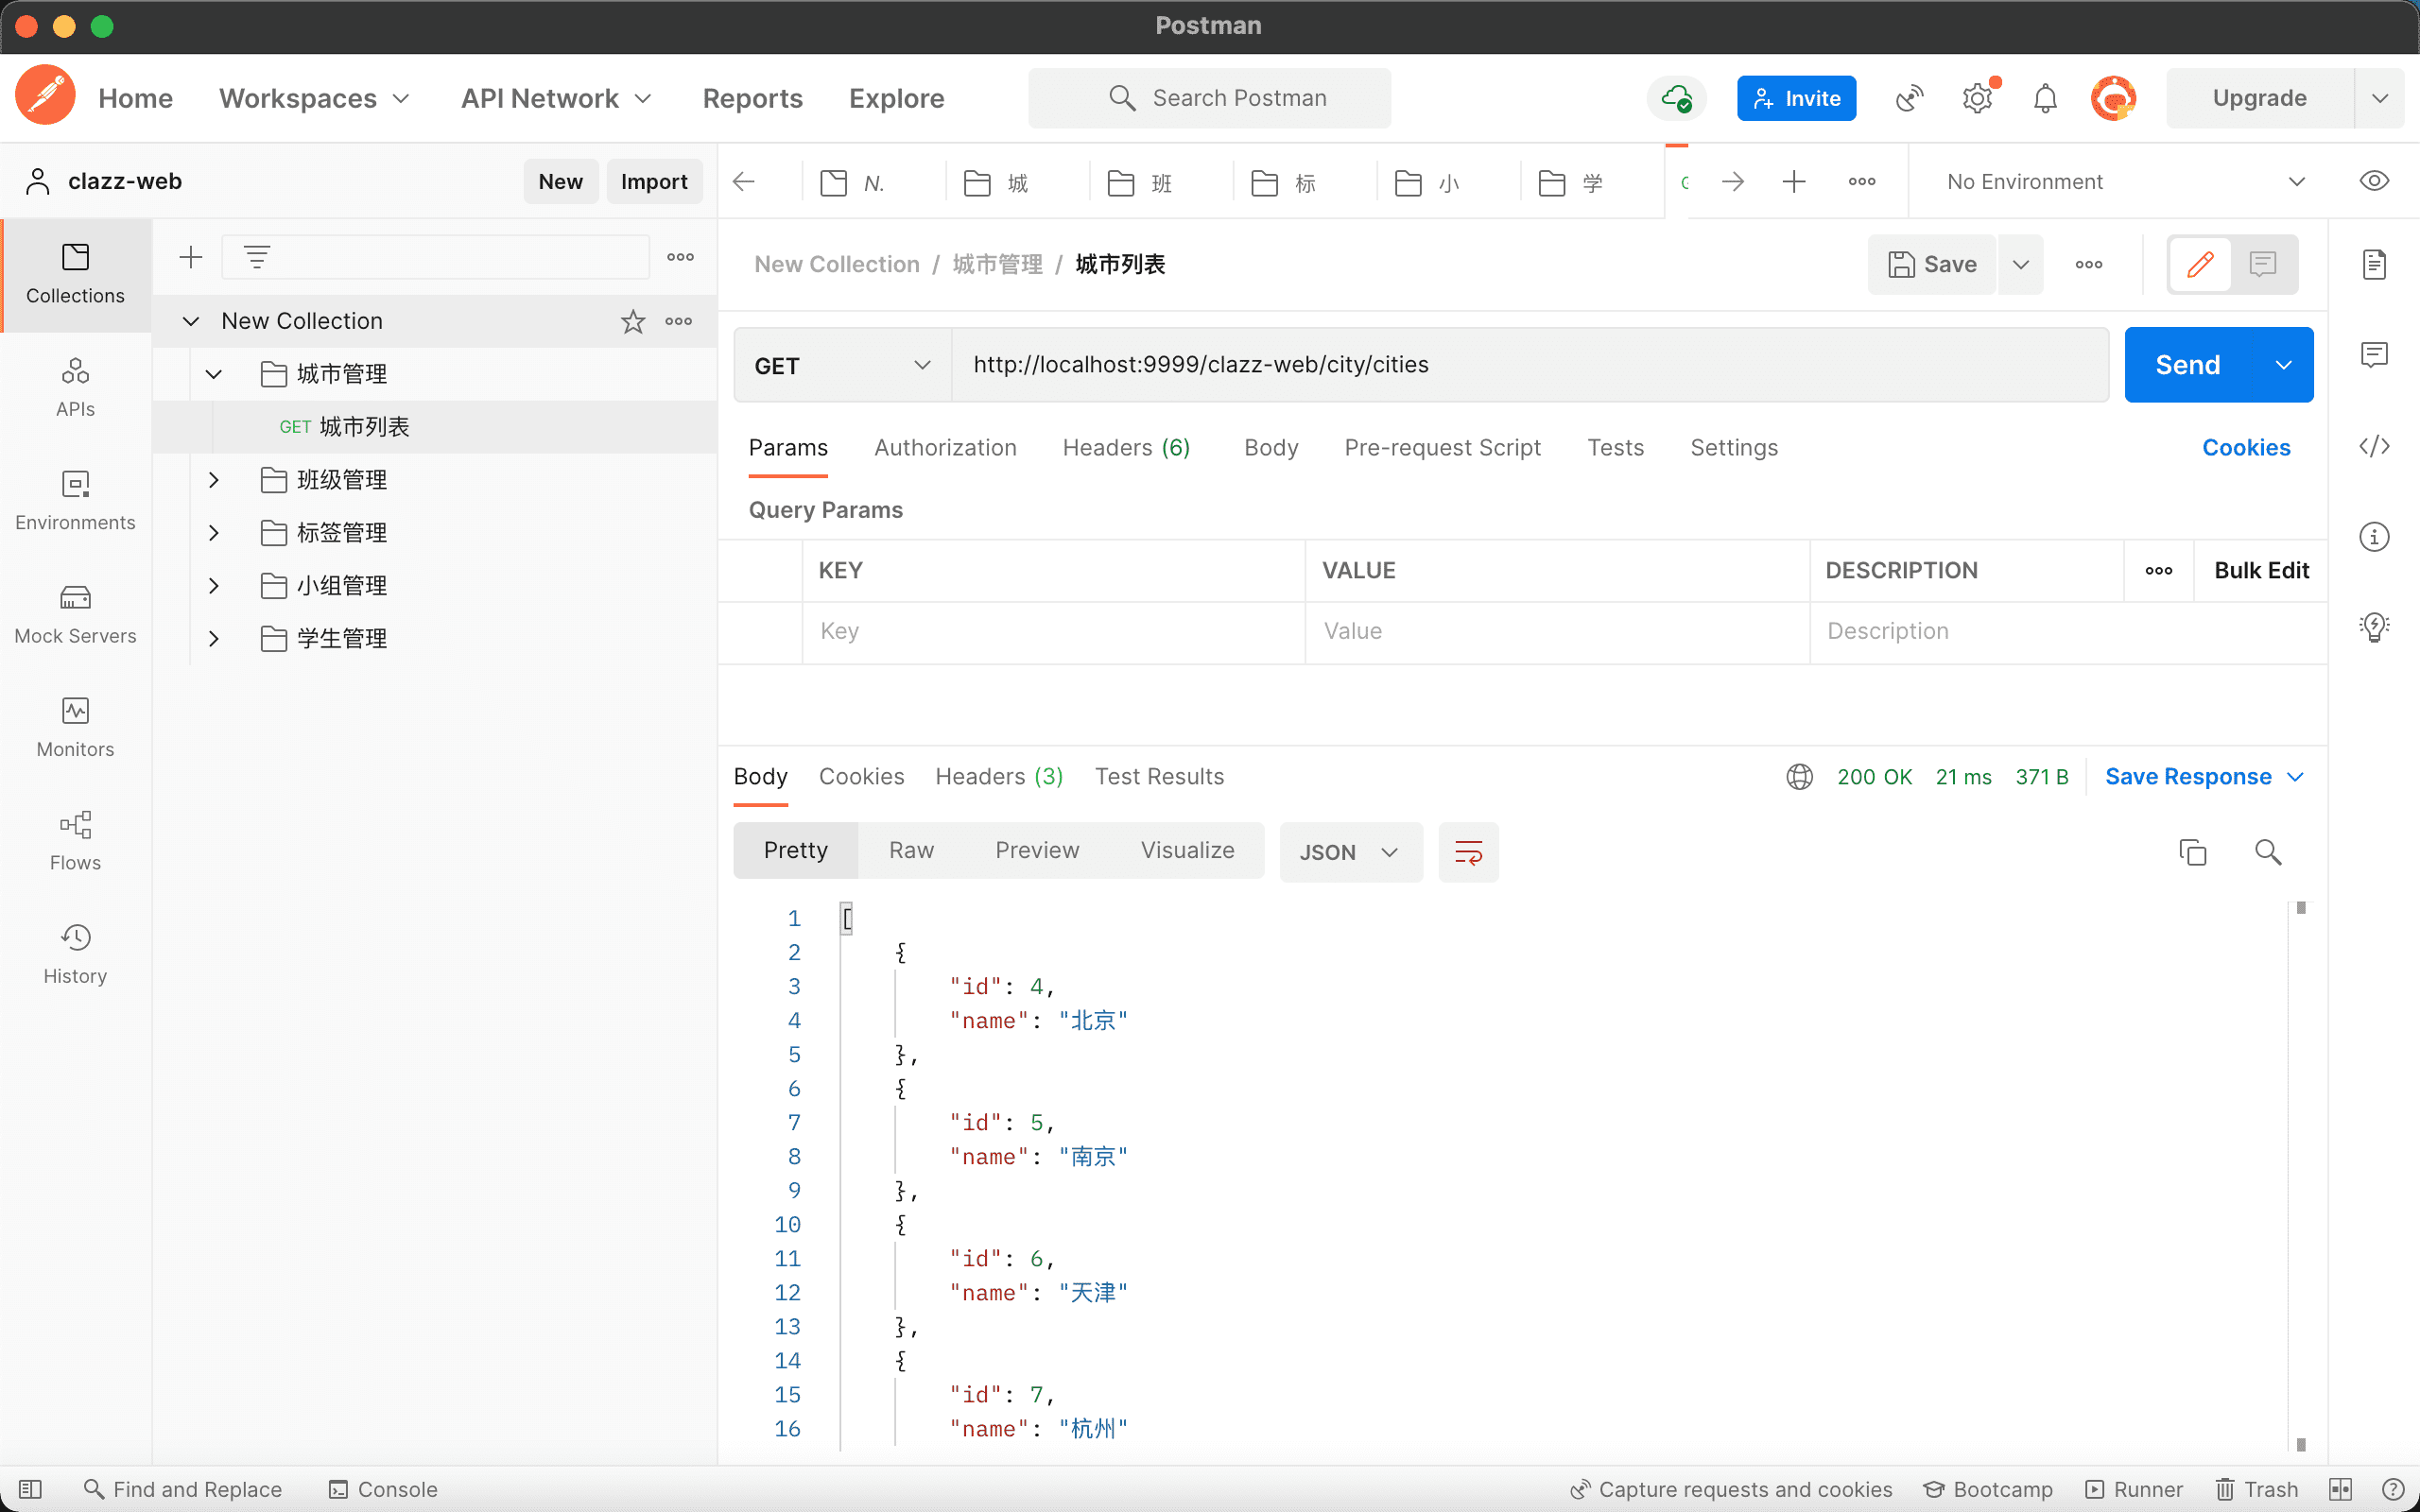
Task: Star the New Collection
Action: (633, 321)
